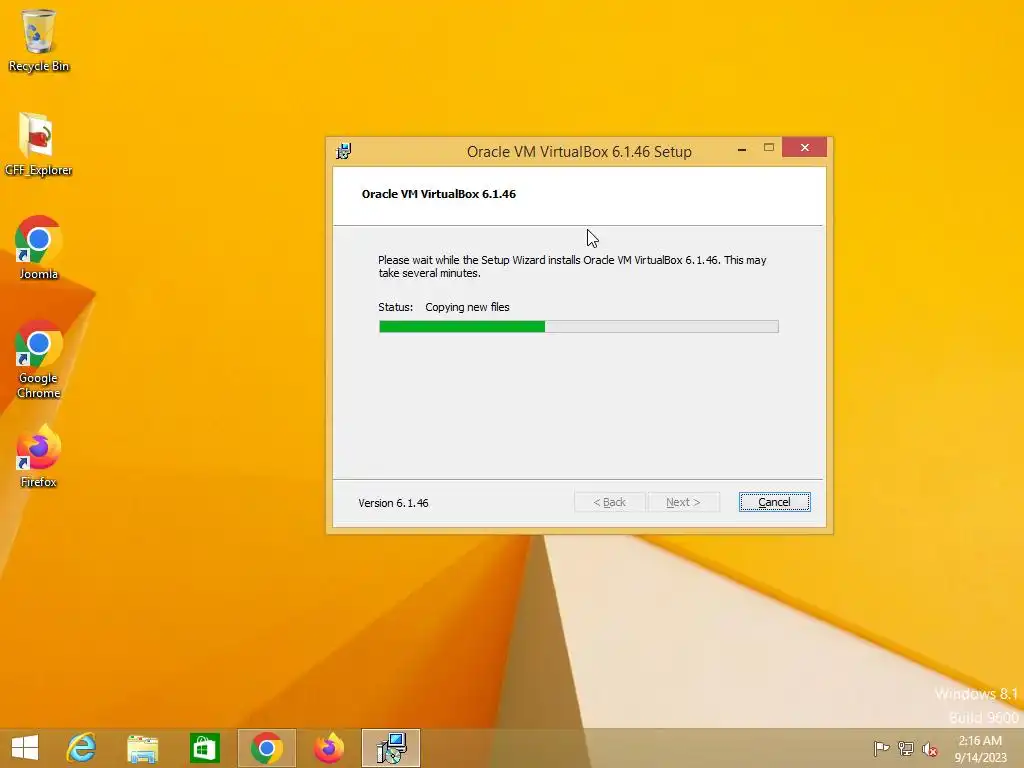This screenshot has height=768, width=1024.
Task: Click the installation progress bar
Action: (x=579, y=327)
